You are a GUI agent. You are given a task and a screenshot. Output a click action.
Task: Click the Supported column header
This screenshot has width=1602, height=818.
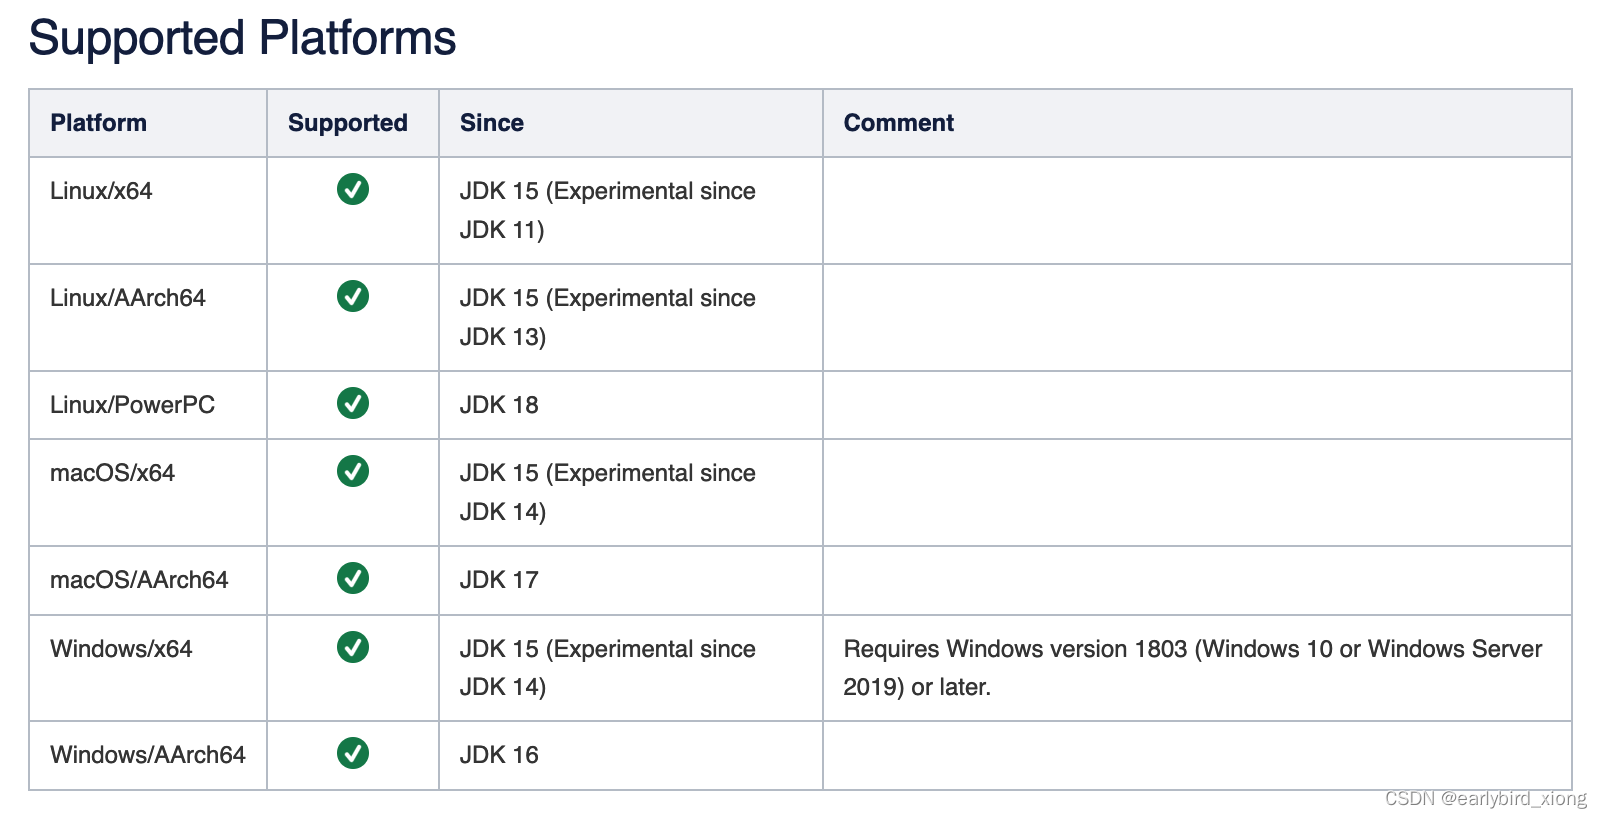[x=348, y=123]
